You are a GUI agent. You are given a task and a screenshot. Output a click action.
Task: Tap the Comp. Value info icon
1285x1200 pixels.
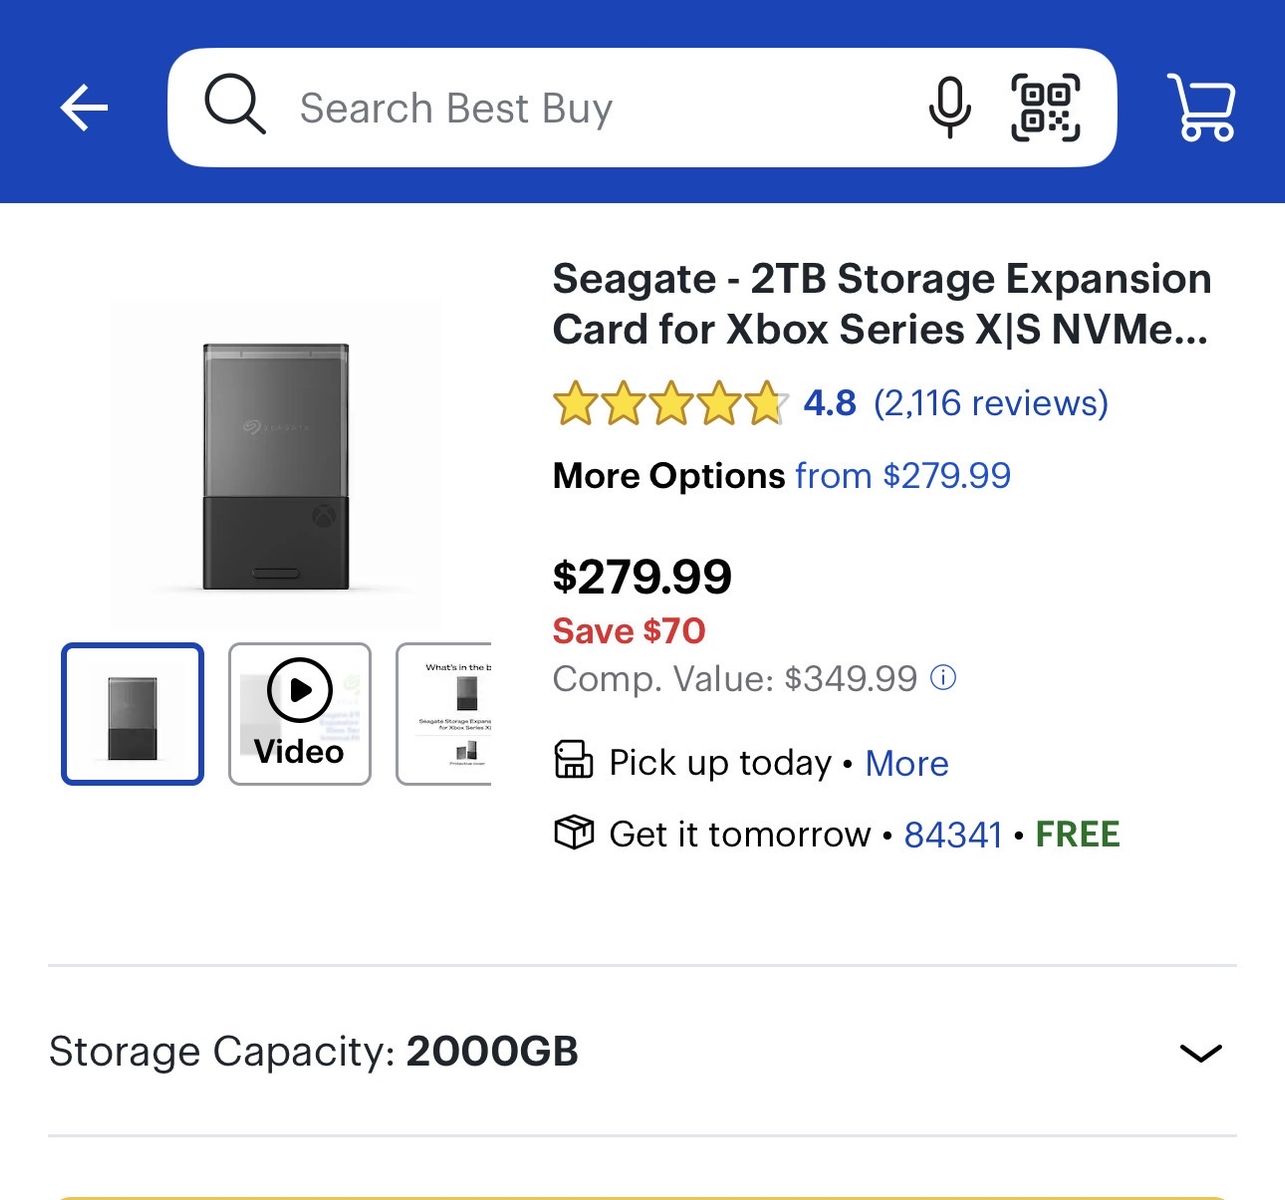pyautogui.click(x=943, y=678)
